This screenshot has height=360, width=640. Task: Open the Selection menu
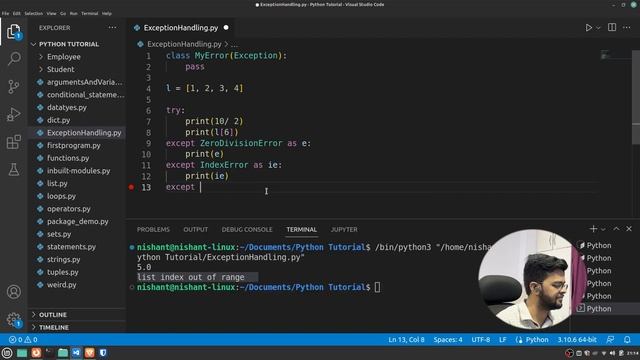(x=33, y=13)
